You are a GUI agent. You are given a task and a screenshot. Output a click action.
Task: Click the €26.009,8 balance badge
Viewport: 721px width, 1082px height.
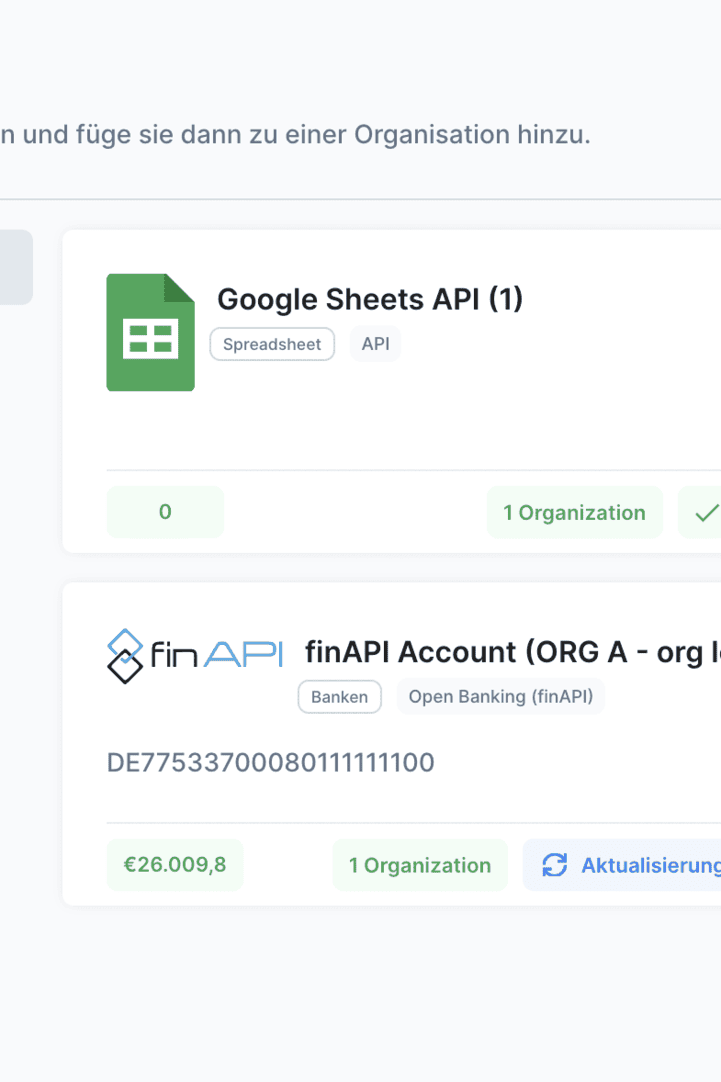(174, 865)
